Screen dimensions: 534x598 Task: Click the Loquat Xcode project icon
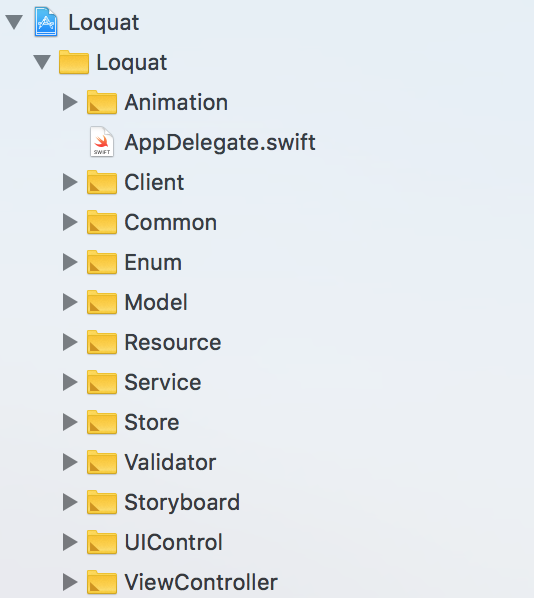pyautogui.click(x=46, y=22)
